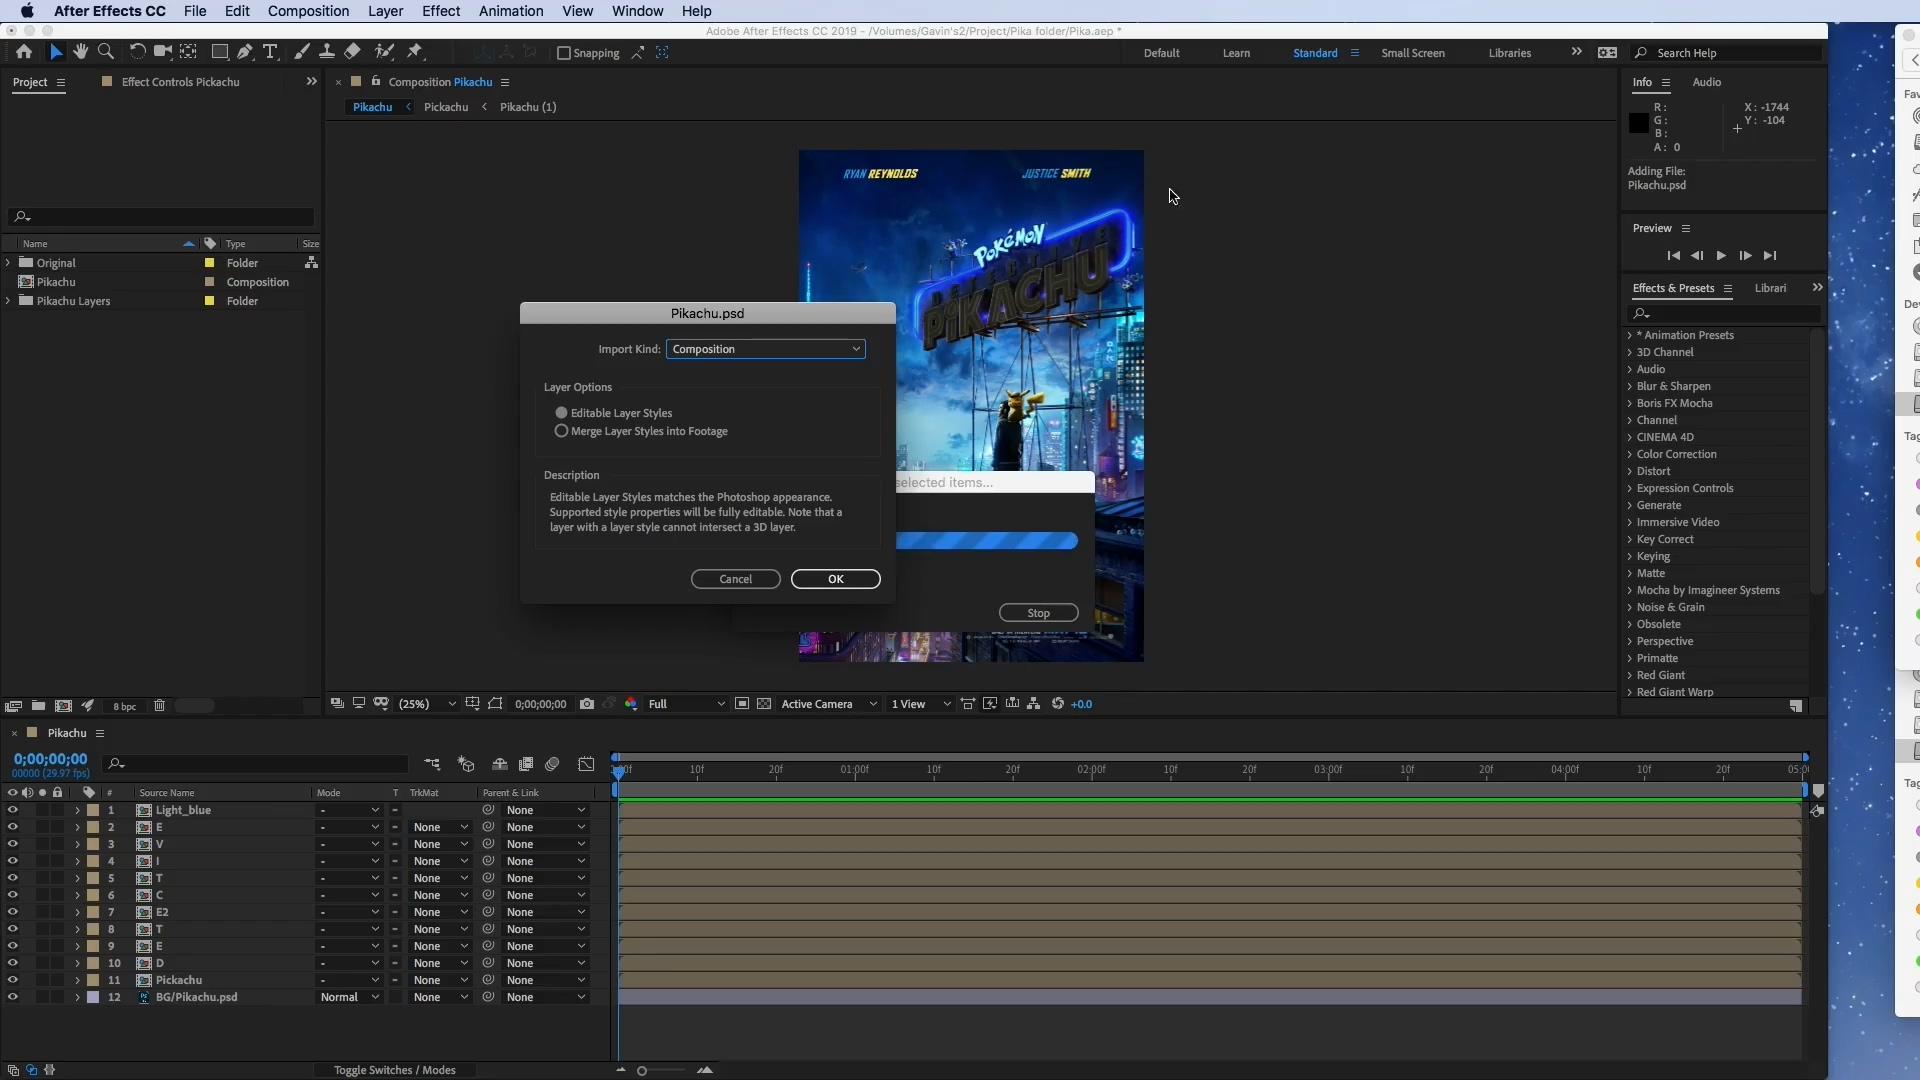Select the Puppet Pin tool
This screenshot has width=1920, height=1080.
(x=415, y=52)
